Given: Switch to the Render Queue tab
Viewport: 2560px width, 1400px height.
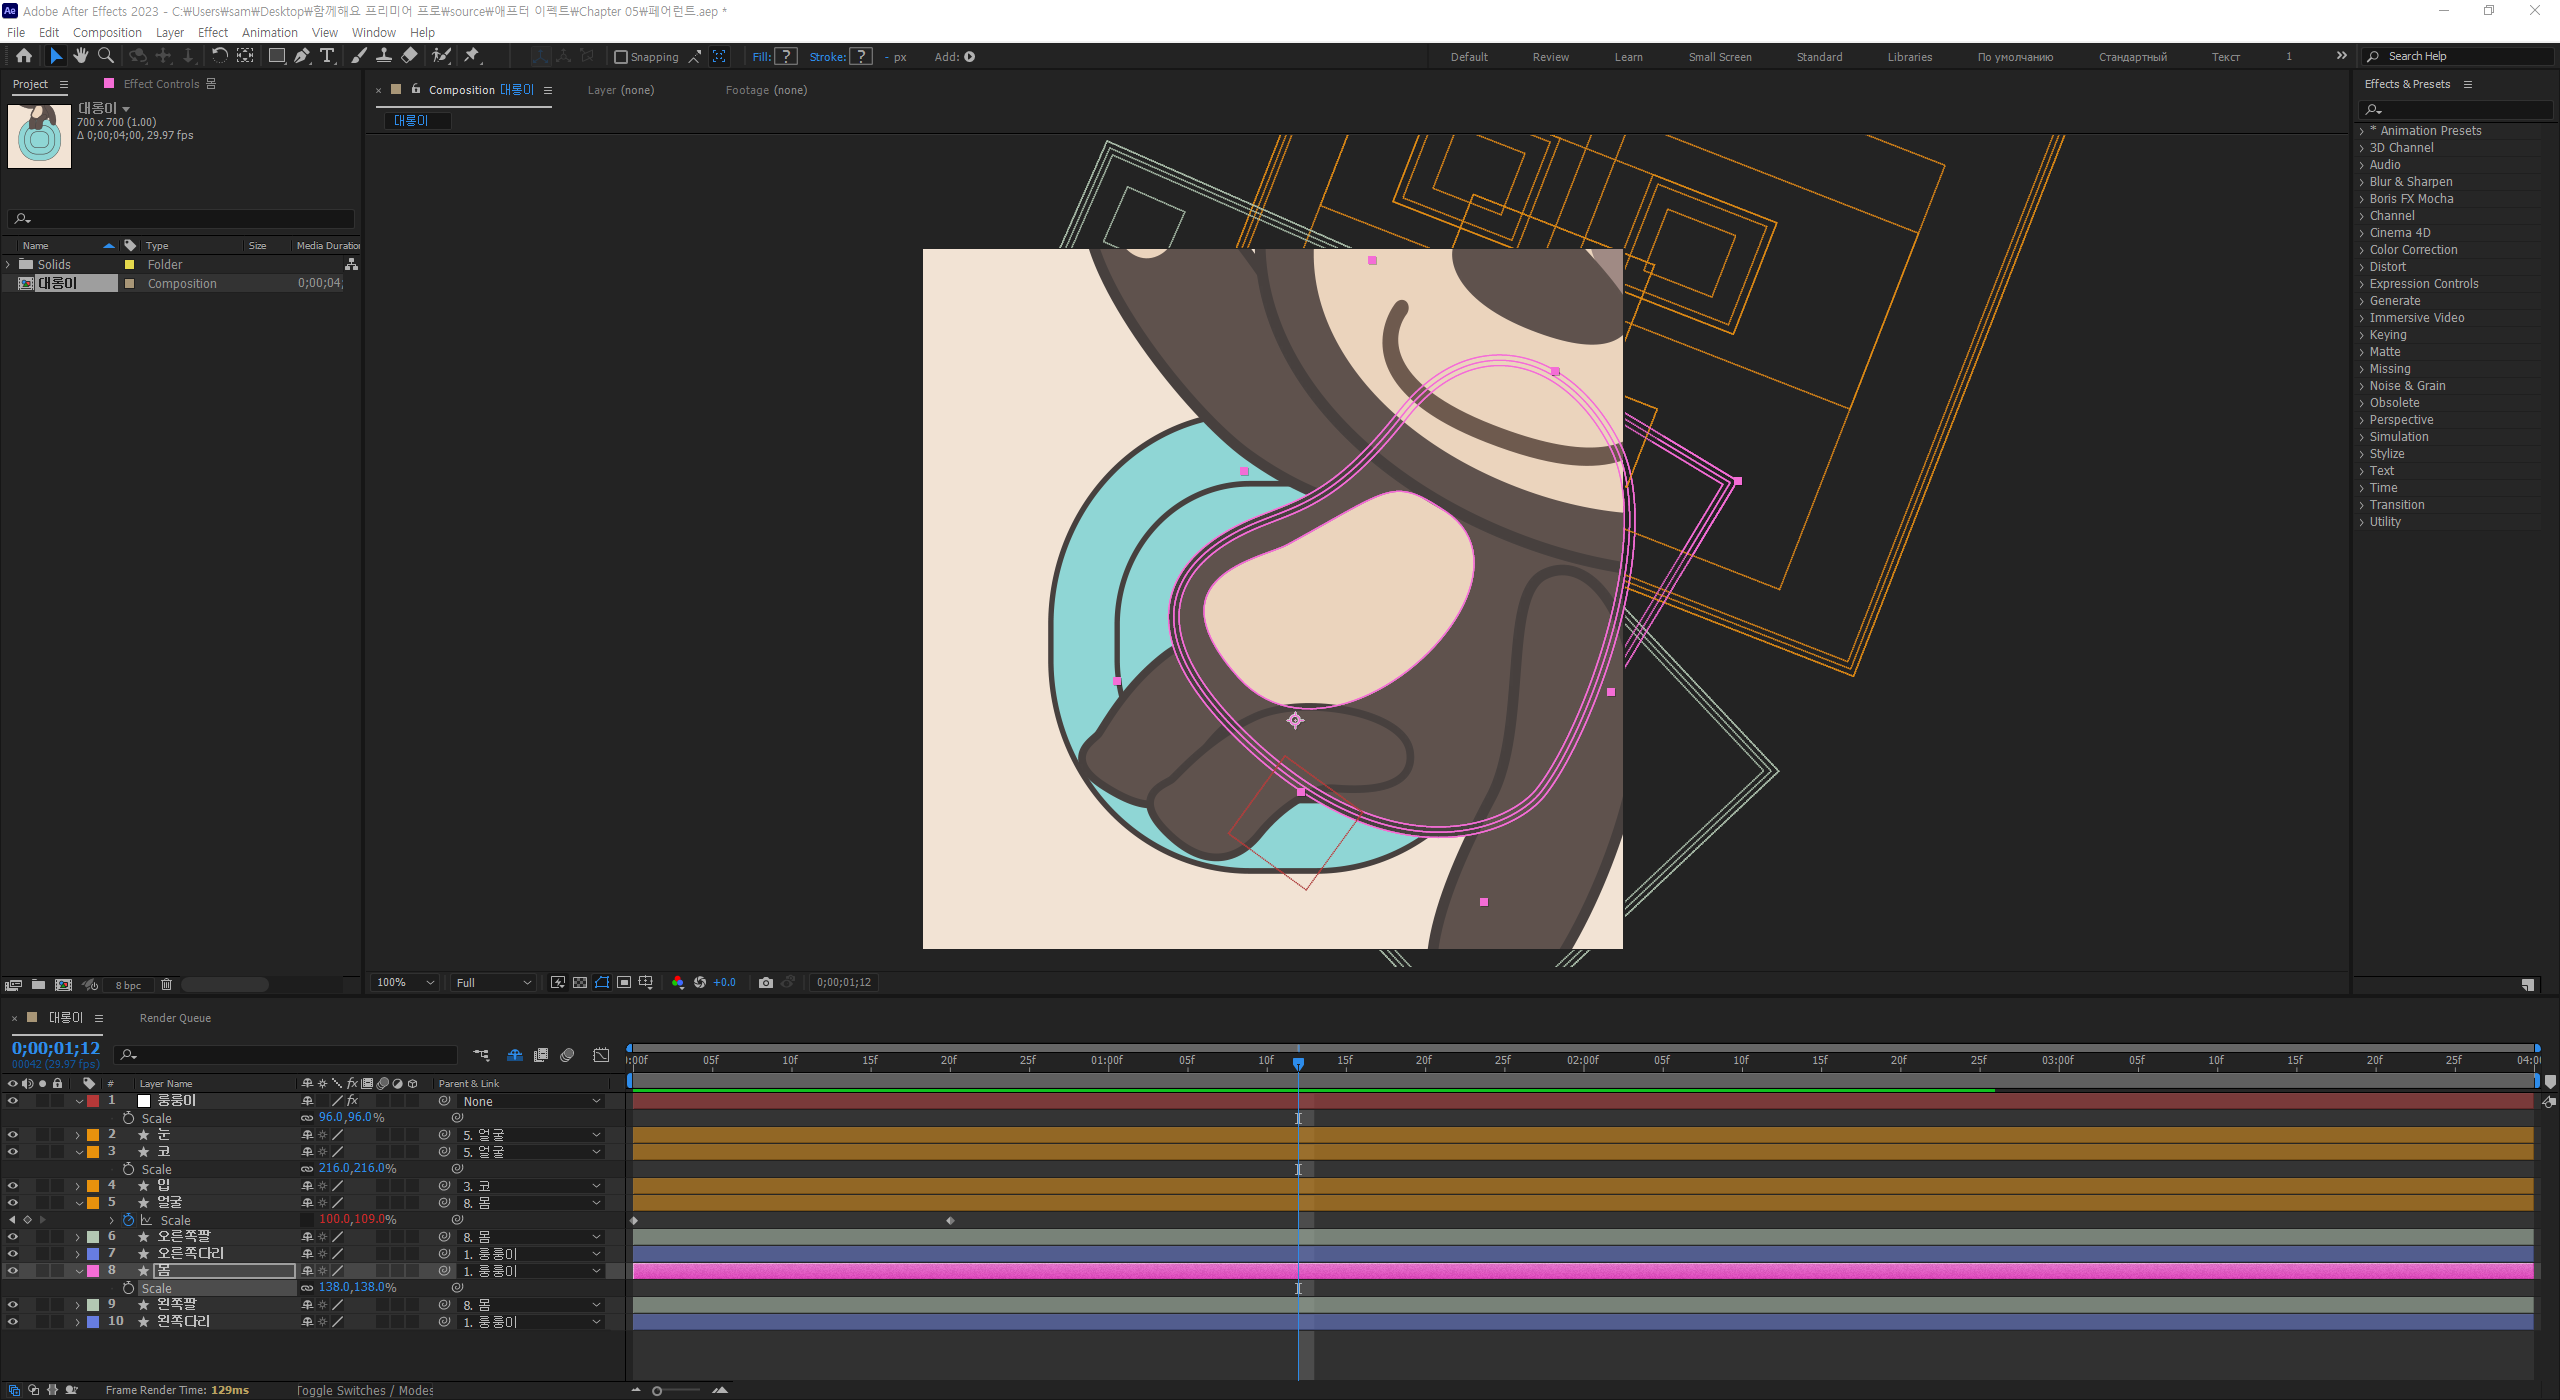Looking at the screenshot, I should (175, 1018).
